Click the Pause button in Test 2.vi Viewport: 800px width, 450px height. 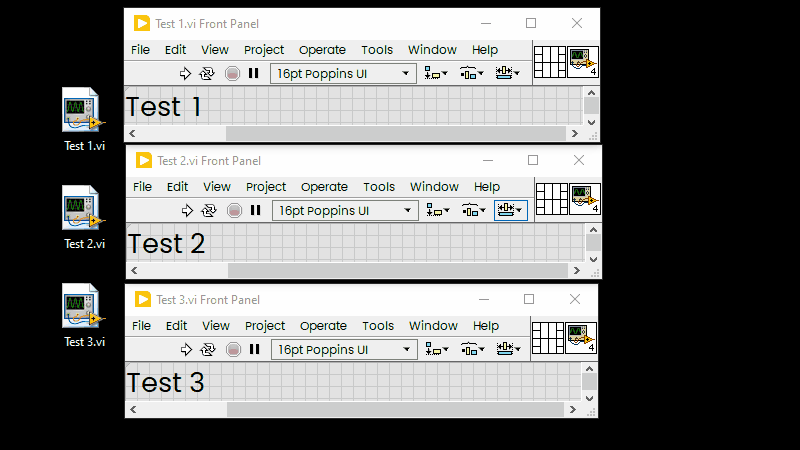256,210
